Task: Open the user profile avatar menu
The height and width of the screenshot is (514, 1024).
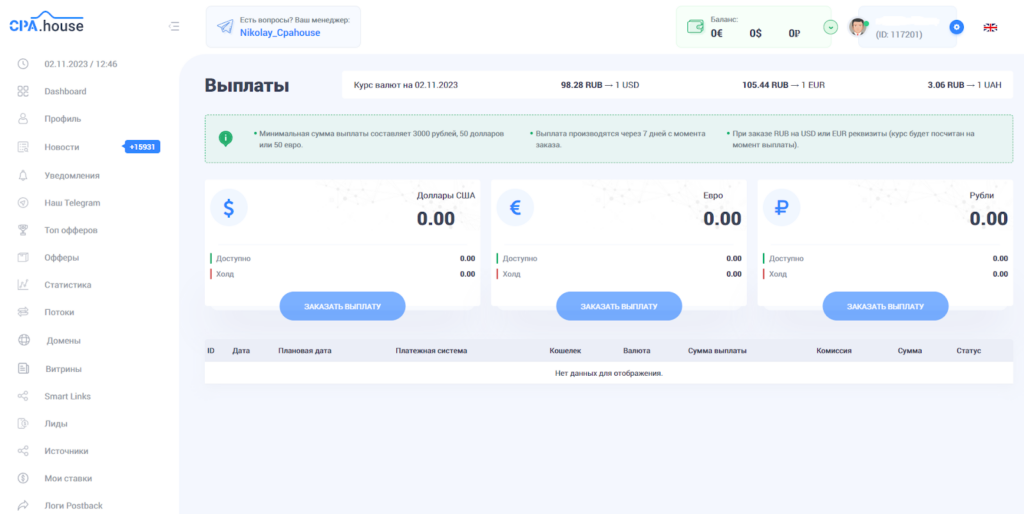Action: coord(858,27)
